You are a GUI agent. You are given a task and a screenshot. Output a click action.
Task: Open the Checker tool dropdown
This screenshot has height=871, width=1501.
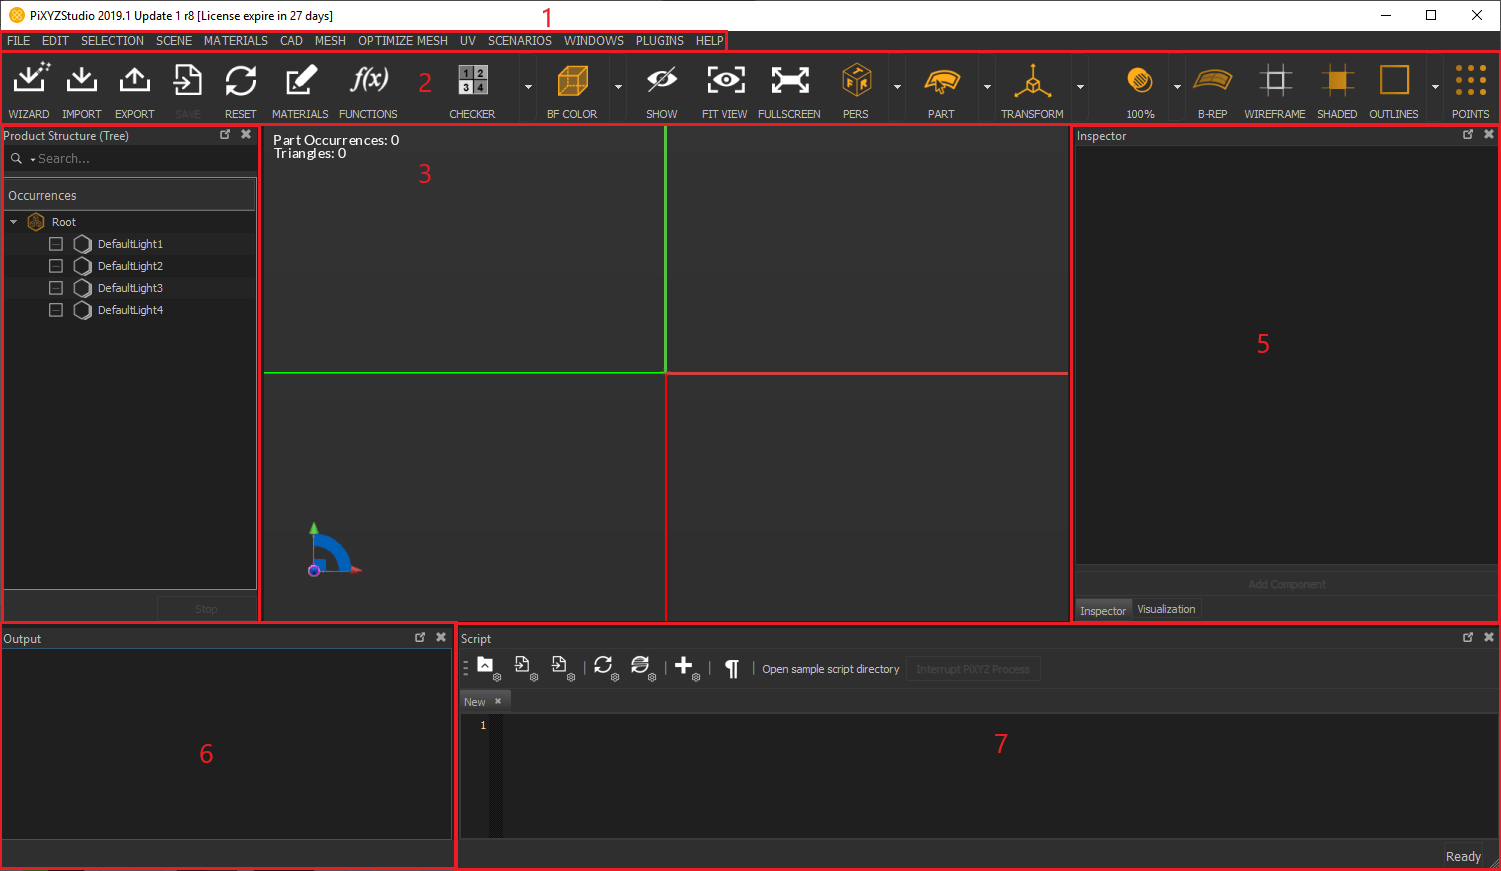coord(527,87)
